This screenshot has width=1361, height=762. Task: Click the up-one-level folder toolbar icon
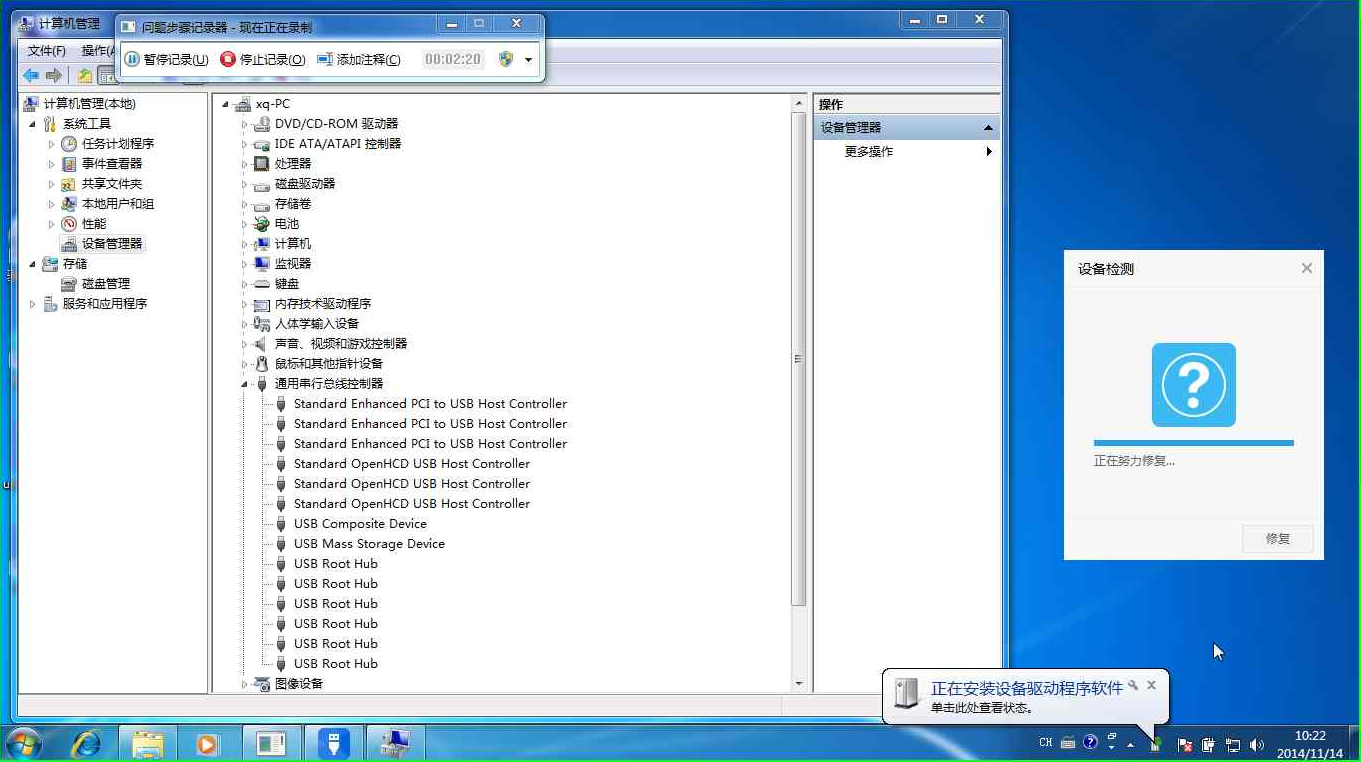[85, 76]
